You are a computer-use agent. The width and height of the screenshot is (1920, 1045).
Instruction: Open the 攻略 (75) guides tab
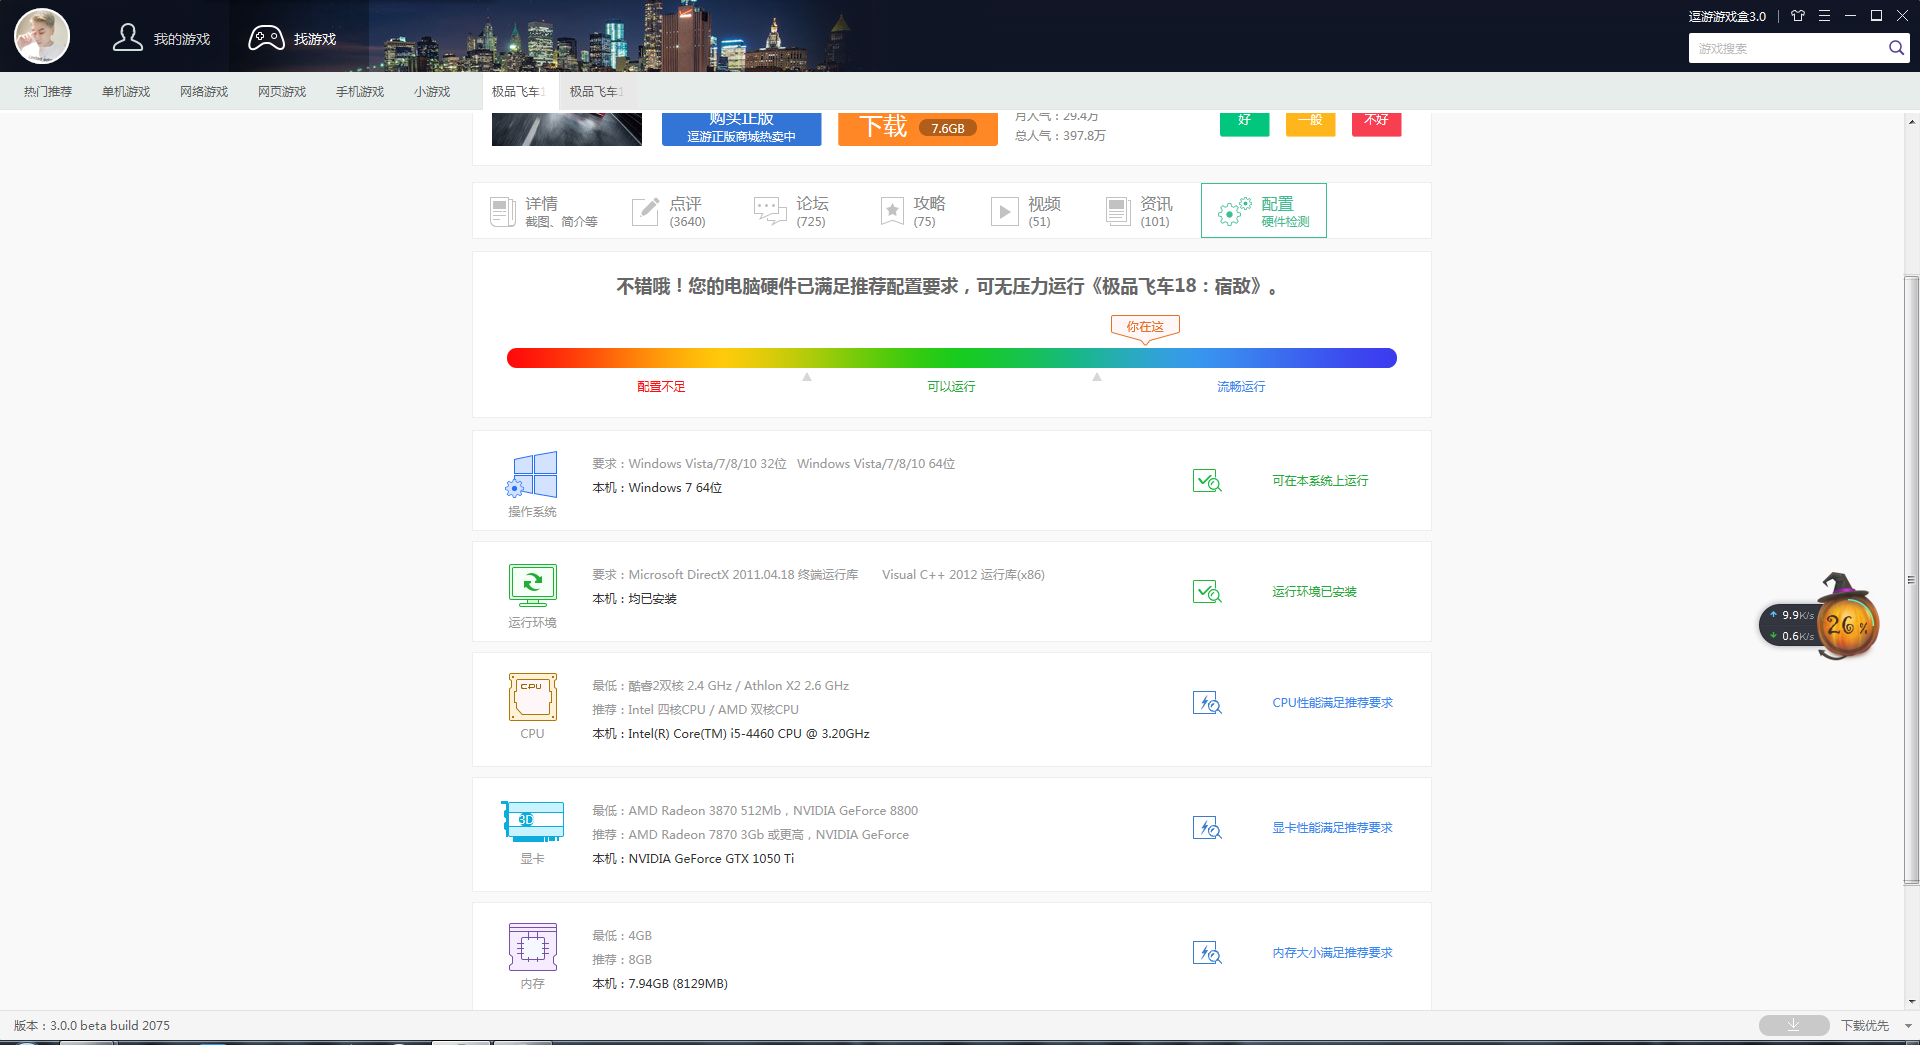(x=912, y=211)
